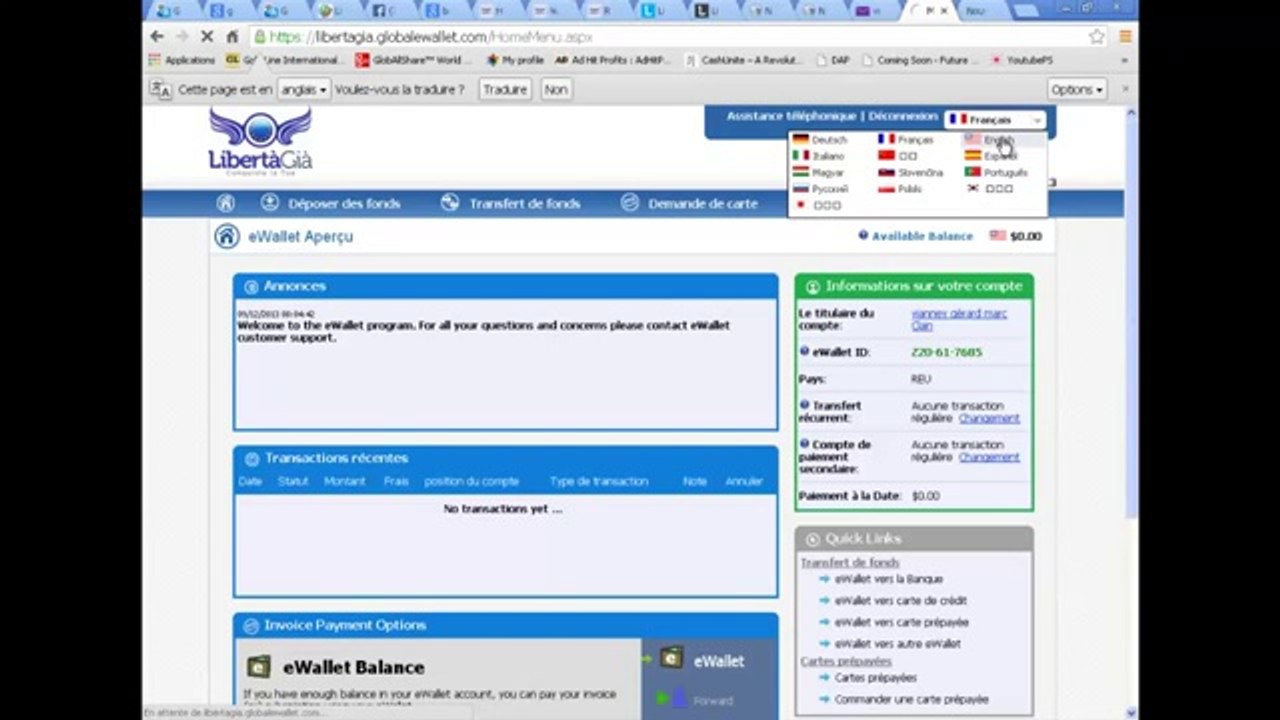This screenshot has height=720, width=1280.
Task: Click the home icon in the blue navigation bar
Action: 226,203
